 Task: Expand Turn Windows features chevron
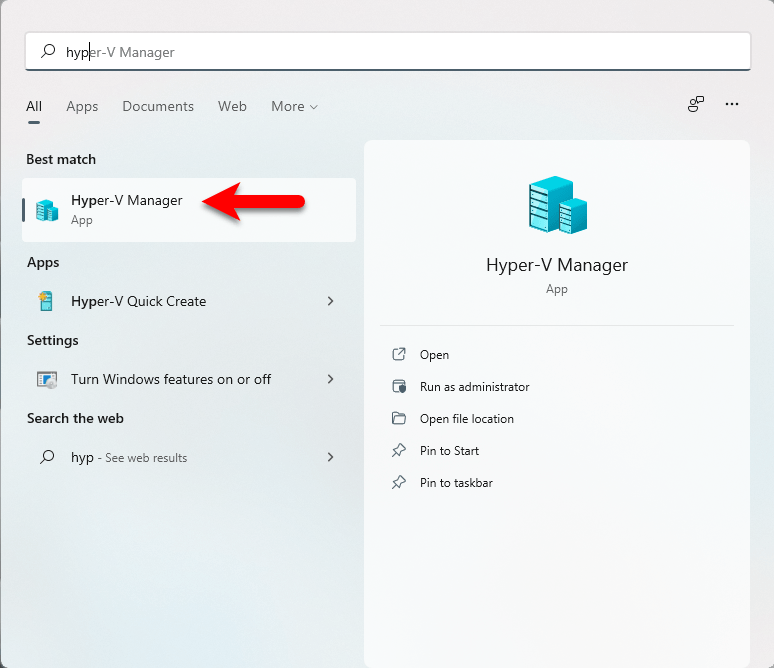pos(331,379)
